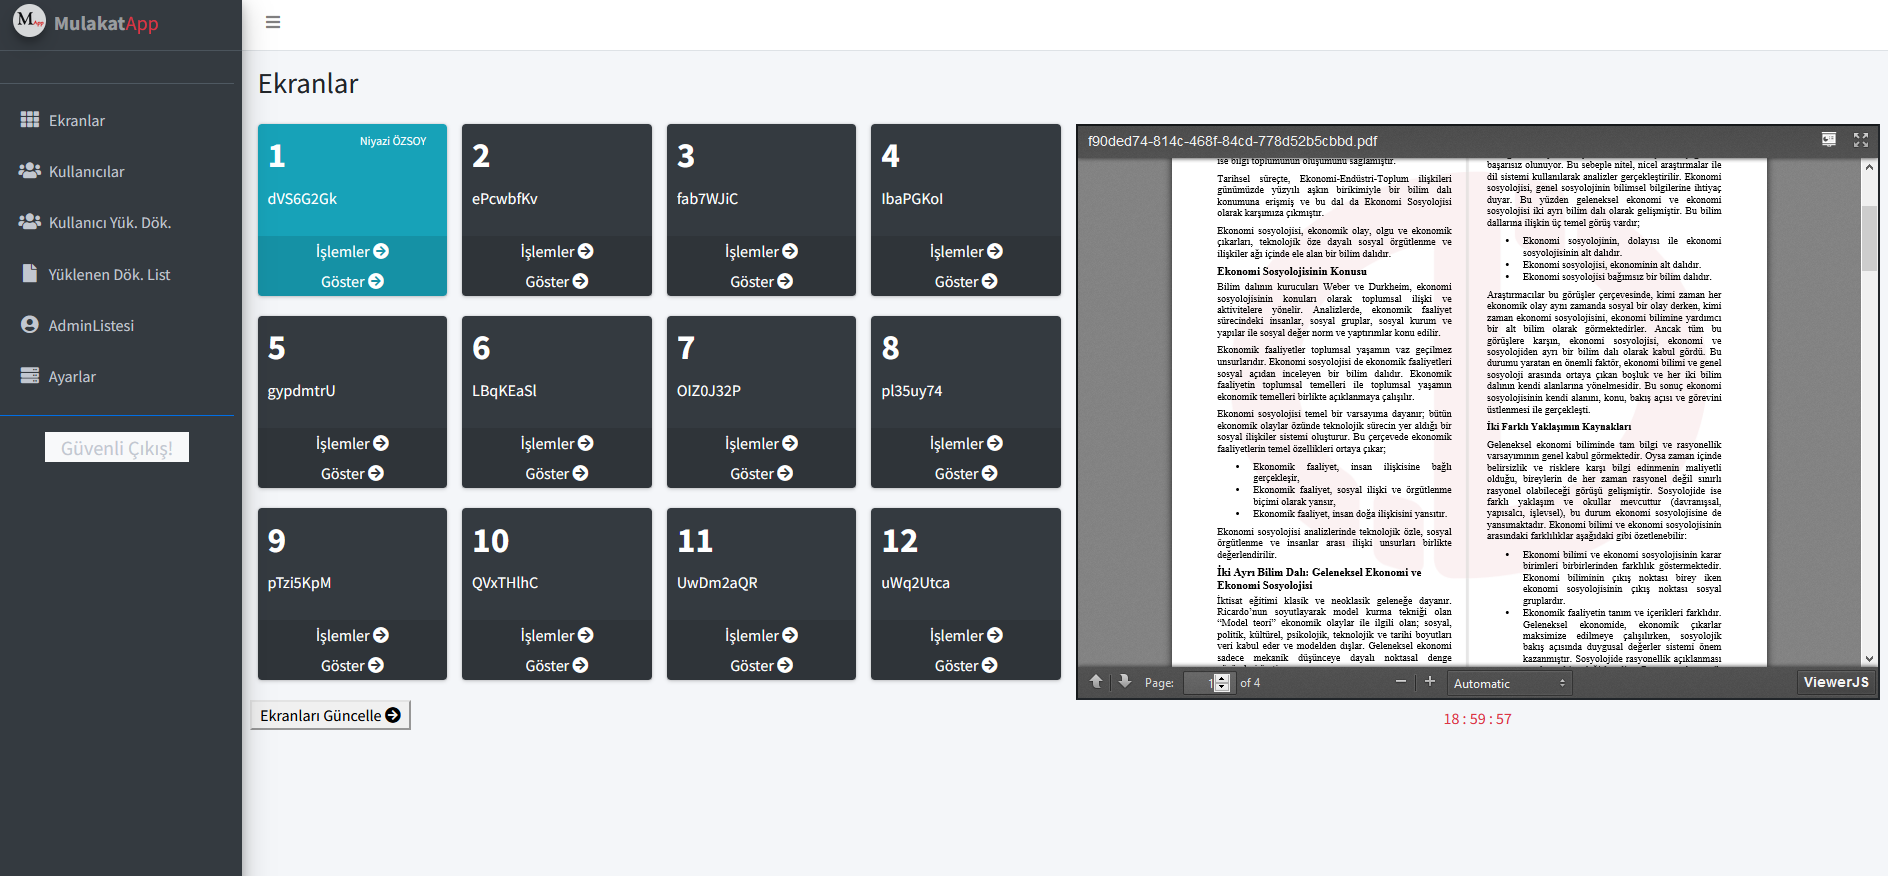
Task: Click the Ekranları Güncelle button
Action: click(x=330, y=715)
